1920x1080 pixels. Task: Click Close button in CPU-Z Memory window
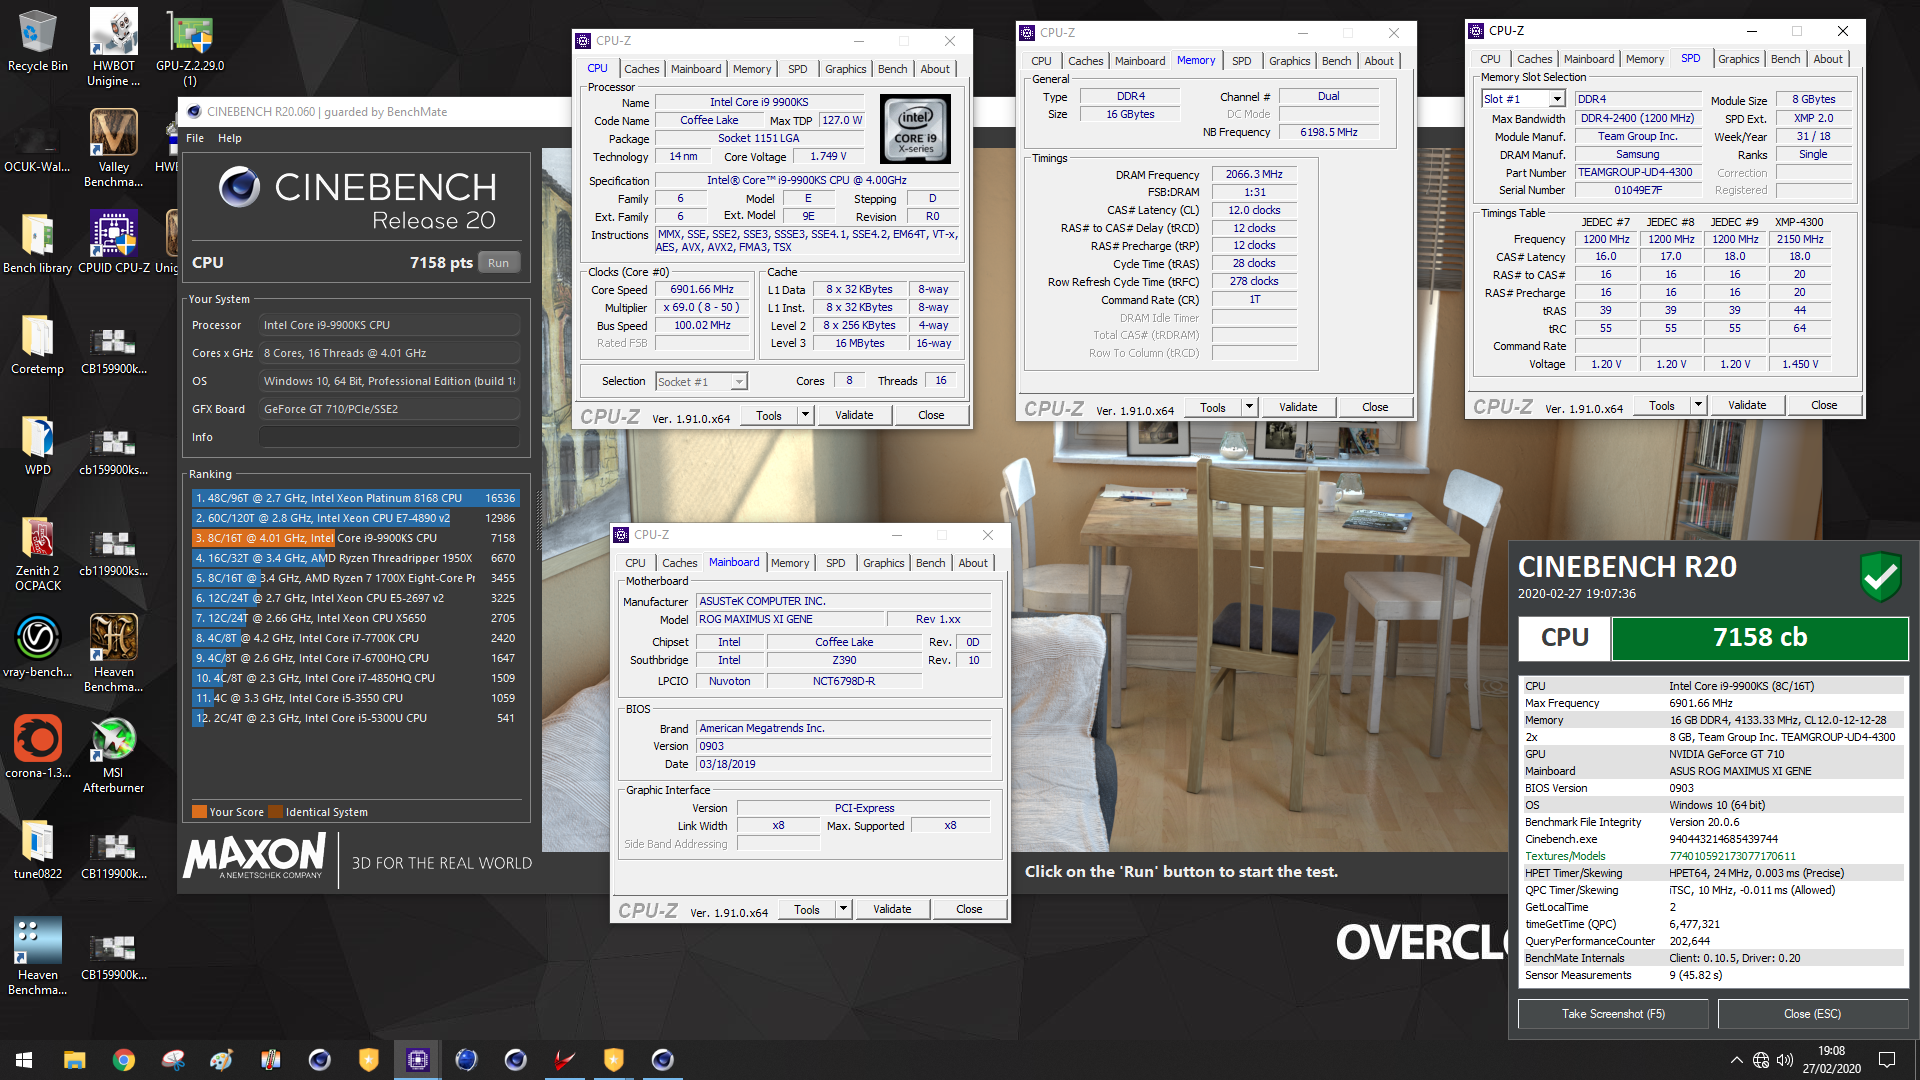point(1375,407)
